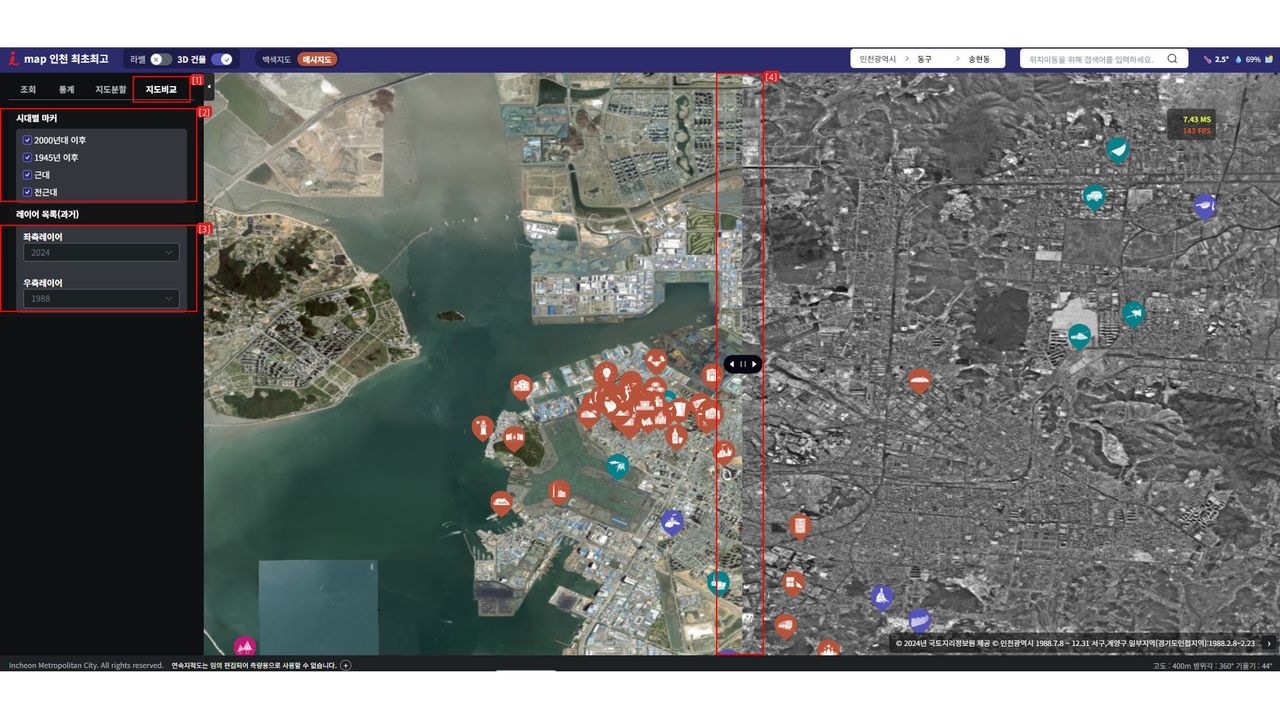The height and width of the screenshot is (720, 1280).
Task: Click the map comparison slider handle
Action: [x=742, y=364]
